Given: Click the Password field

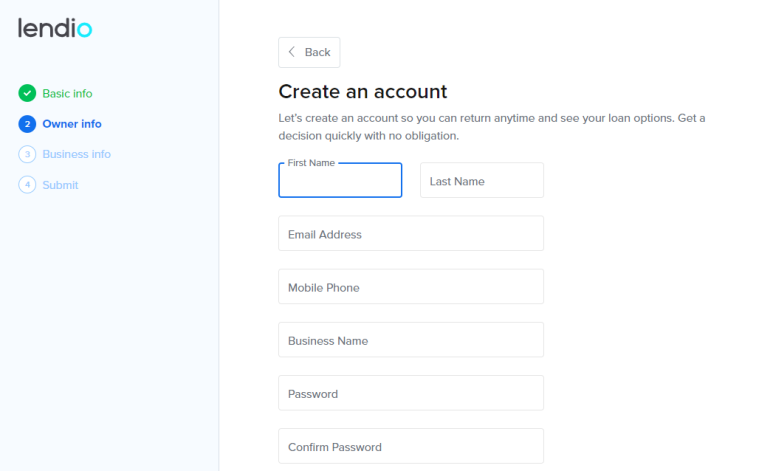Looking at the screenshot, I should coord(411,393).
